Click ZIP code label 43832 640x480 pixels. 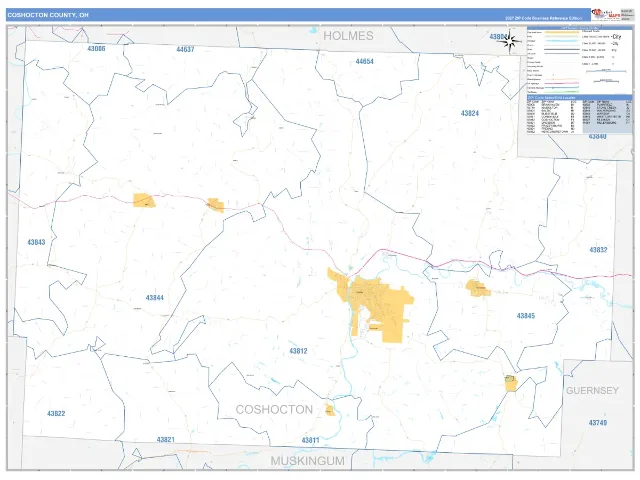[598, 250]
